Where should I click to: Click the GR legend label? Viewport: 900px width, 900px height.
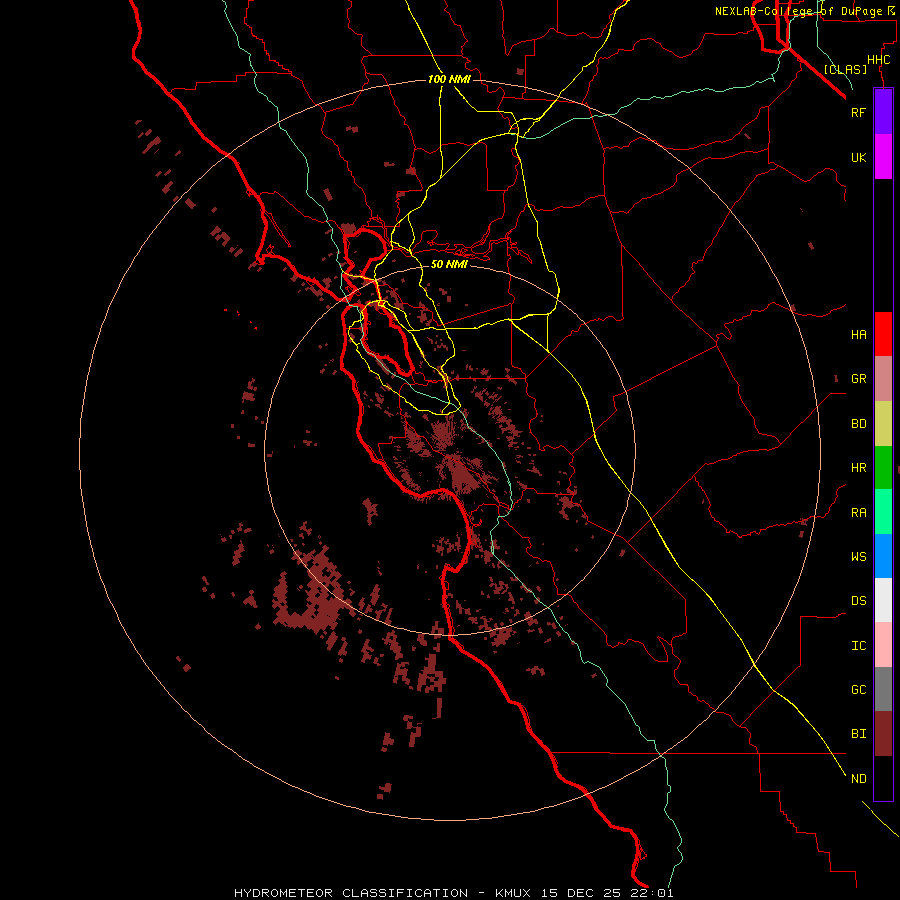pos(858,379)
